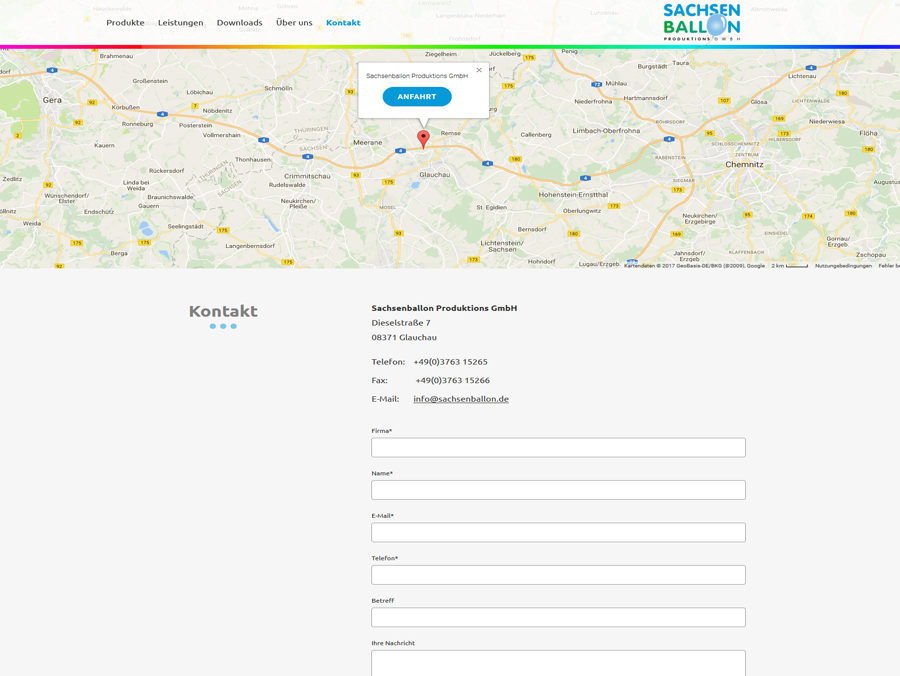The width and height of the screenshot is (900, 676).
Task: Click the Glauchau label on the map
Action: coord(435,174)
